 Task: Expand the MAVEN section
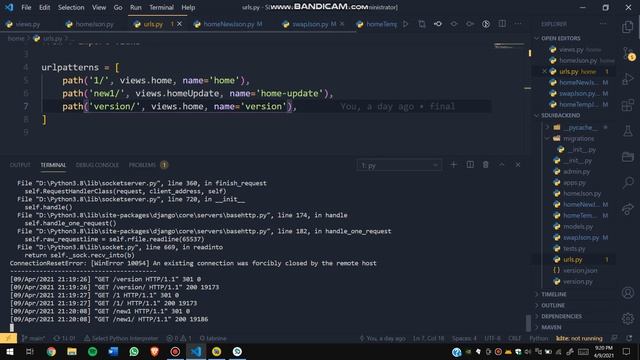[x=551, y=327]
